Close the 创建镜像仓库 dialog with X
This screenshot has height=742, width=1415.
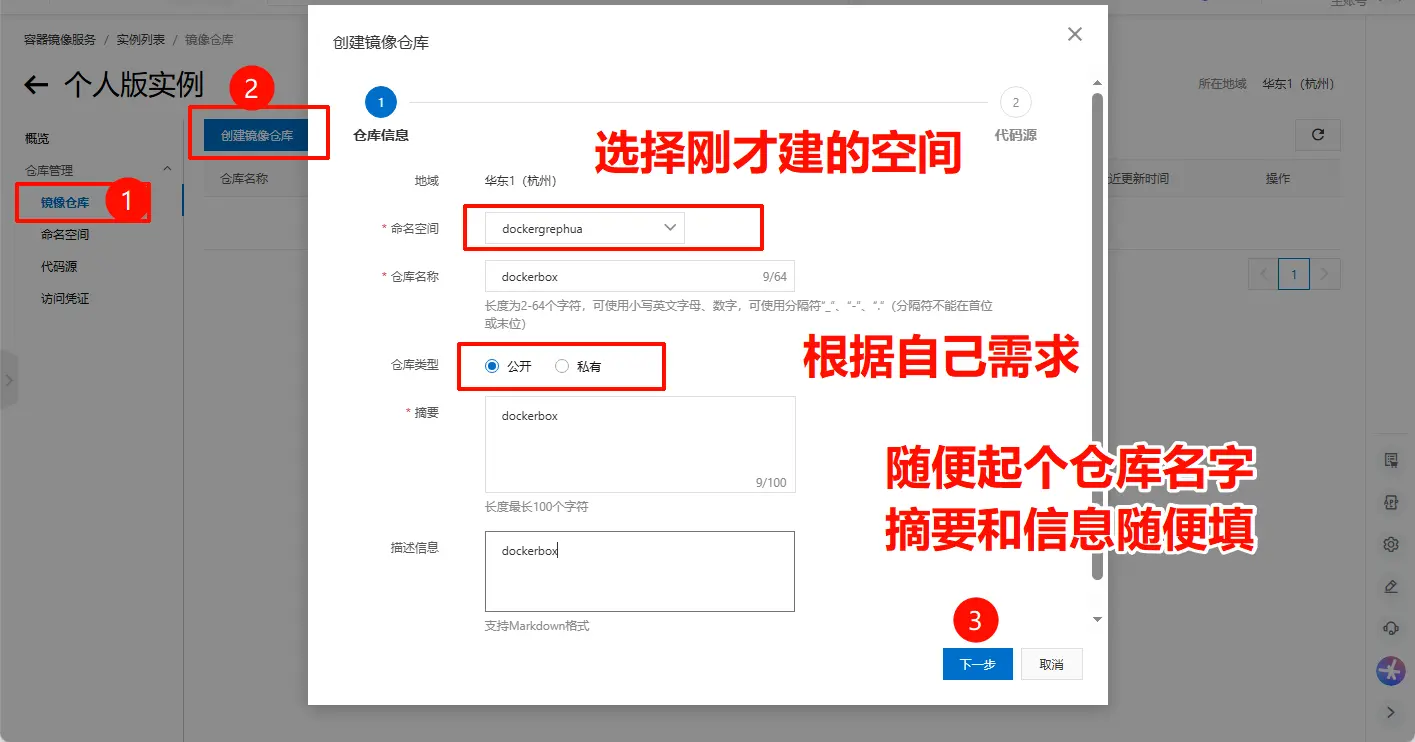click(1075, 34)
